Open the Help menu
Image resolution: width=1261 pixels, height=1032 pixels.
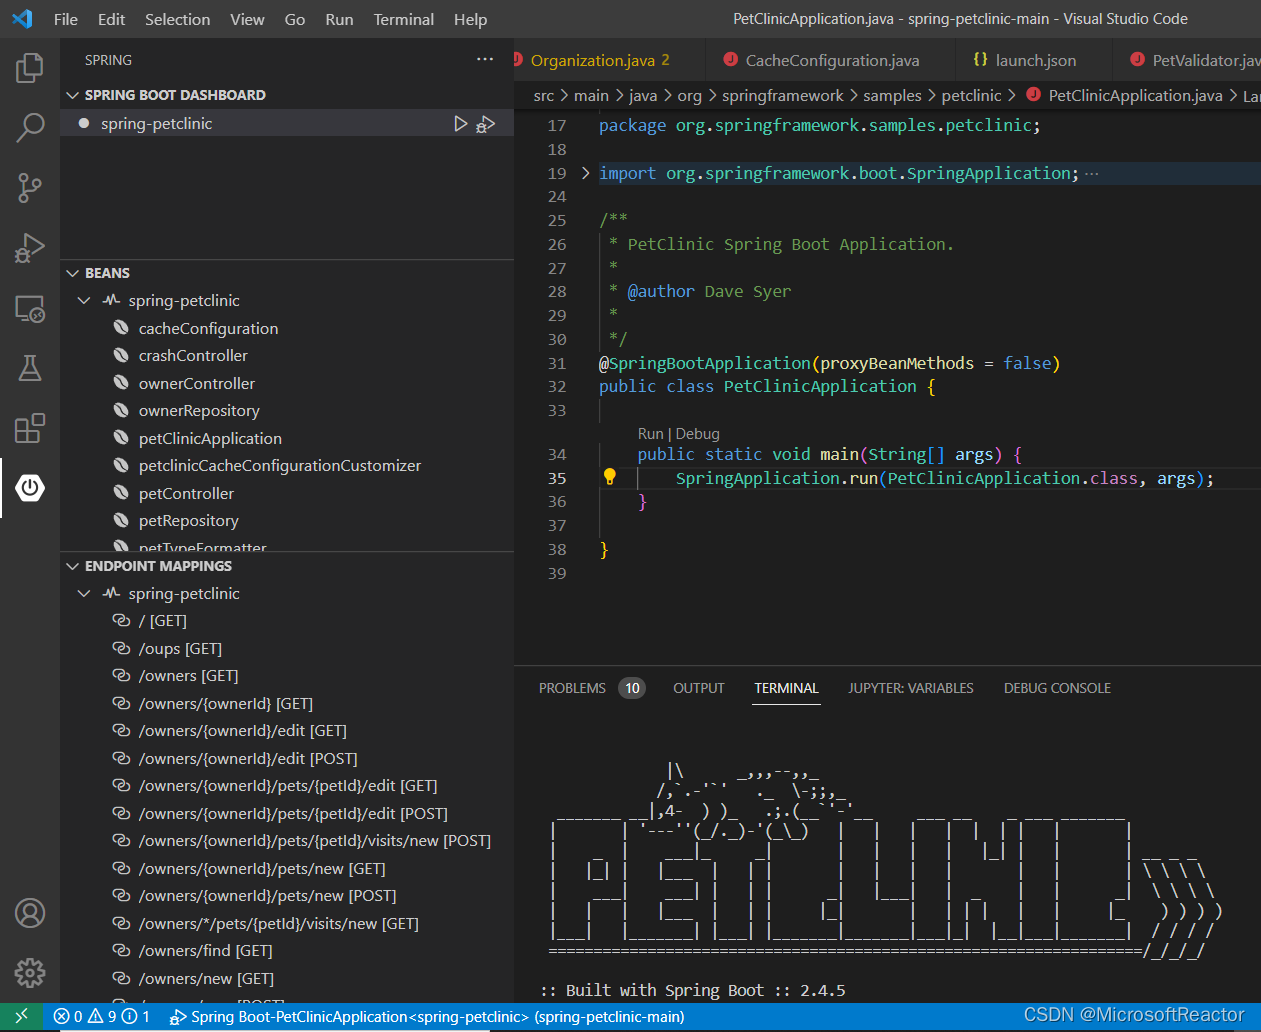pos(471,19)
